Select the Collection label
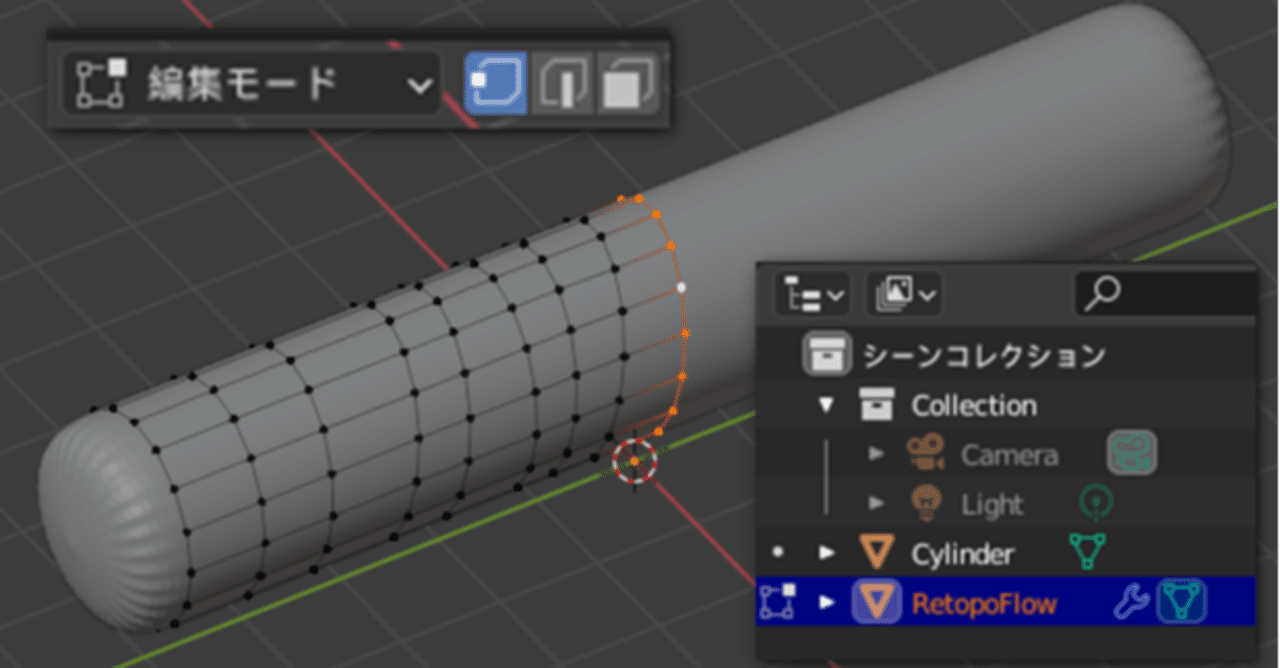Screen dimensions: 1280x668 click(973, 406)
